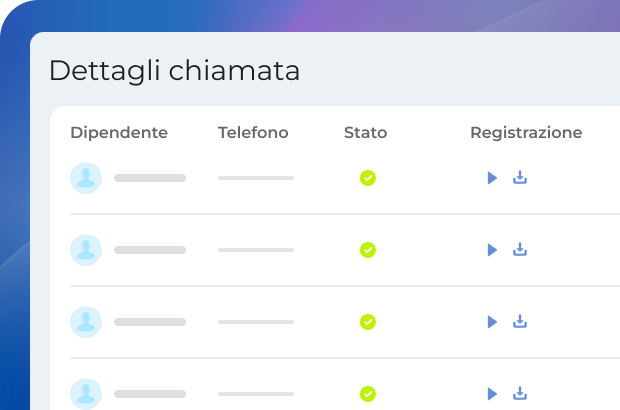Open the fourth employee's avatar
The image size is (620, 410).
86,394
